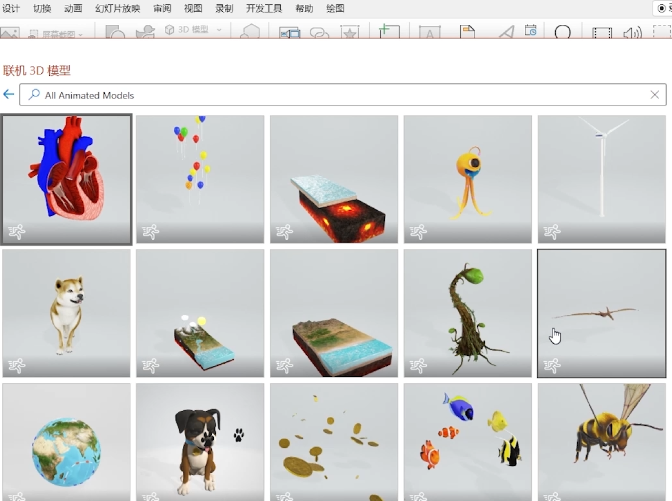Open the 设计 ribbon tab
Image resolution: width=672 pixels, height=501 pixels.
coord(11,8)
